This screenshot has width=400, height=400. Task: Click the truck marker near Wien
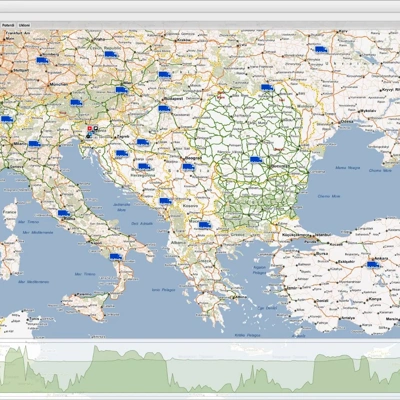[x=122, y=90]
